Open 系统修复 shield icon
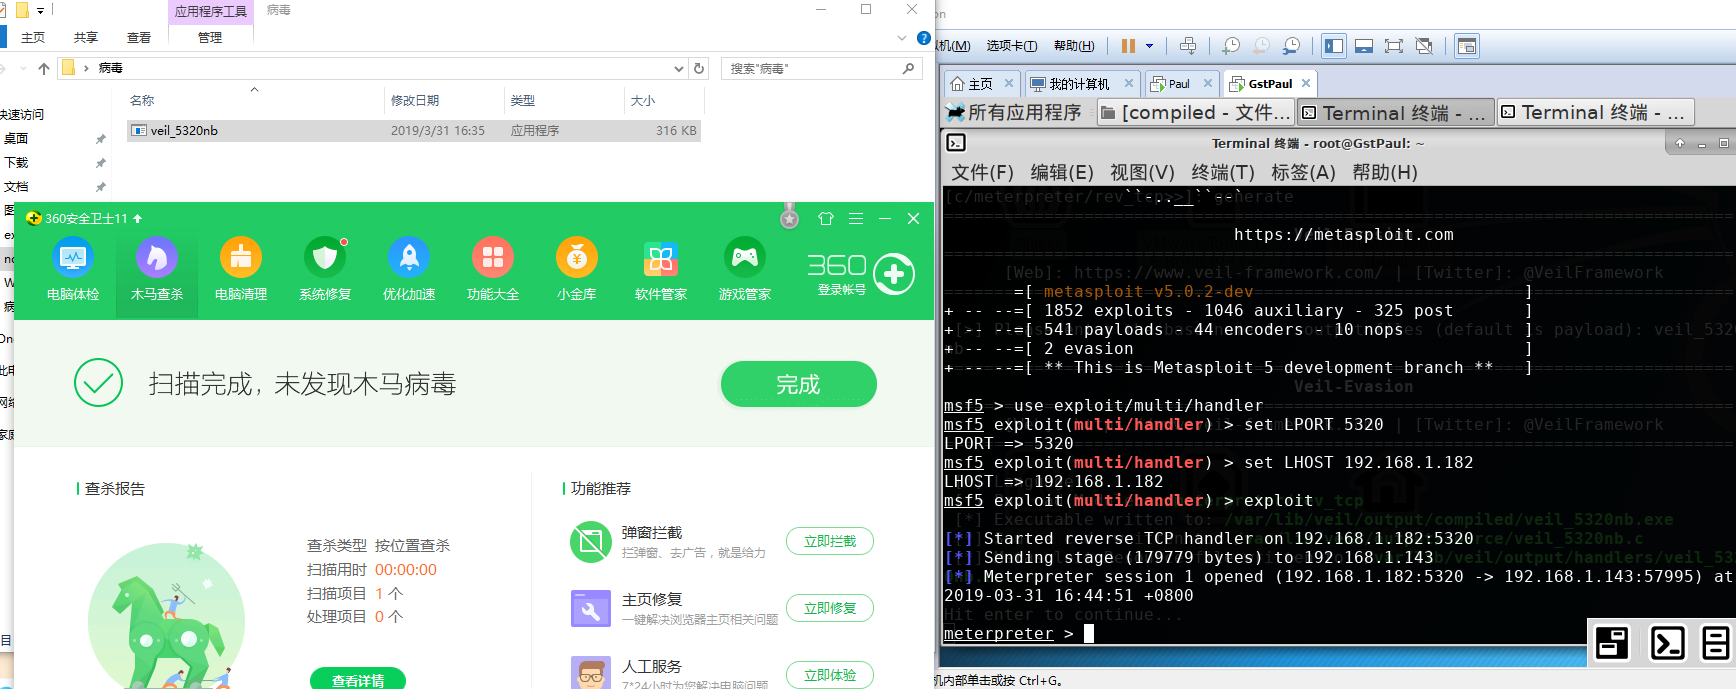 click(325, 270)
